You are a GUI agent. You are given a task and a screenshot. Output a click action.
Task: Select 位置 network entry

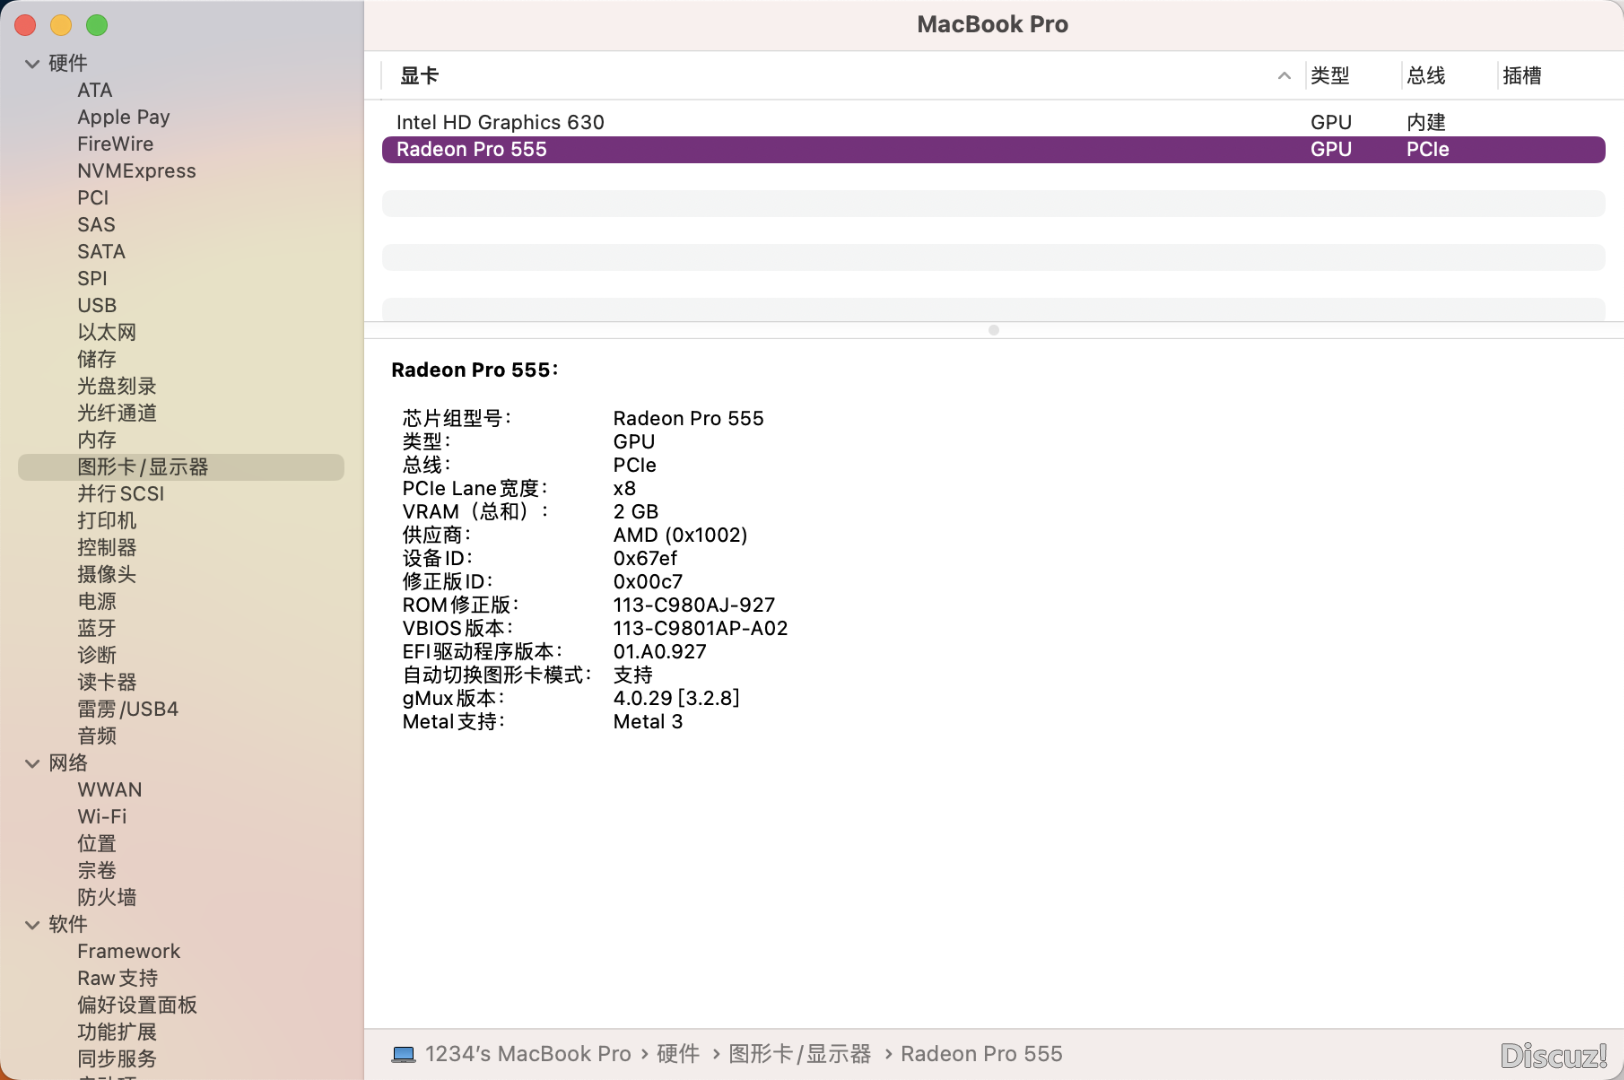click(97, 844)
